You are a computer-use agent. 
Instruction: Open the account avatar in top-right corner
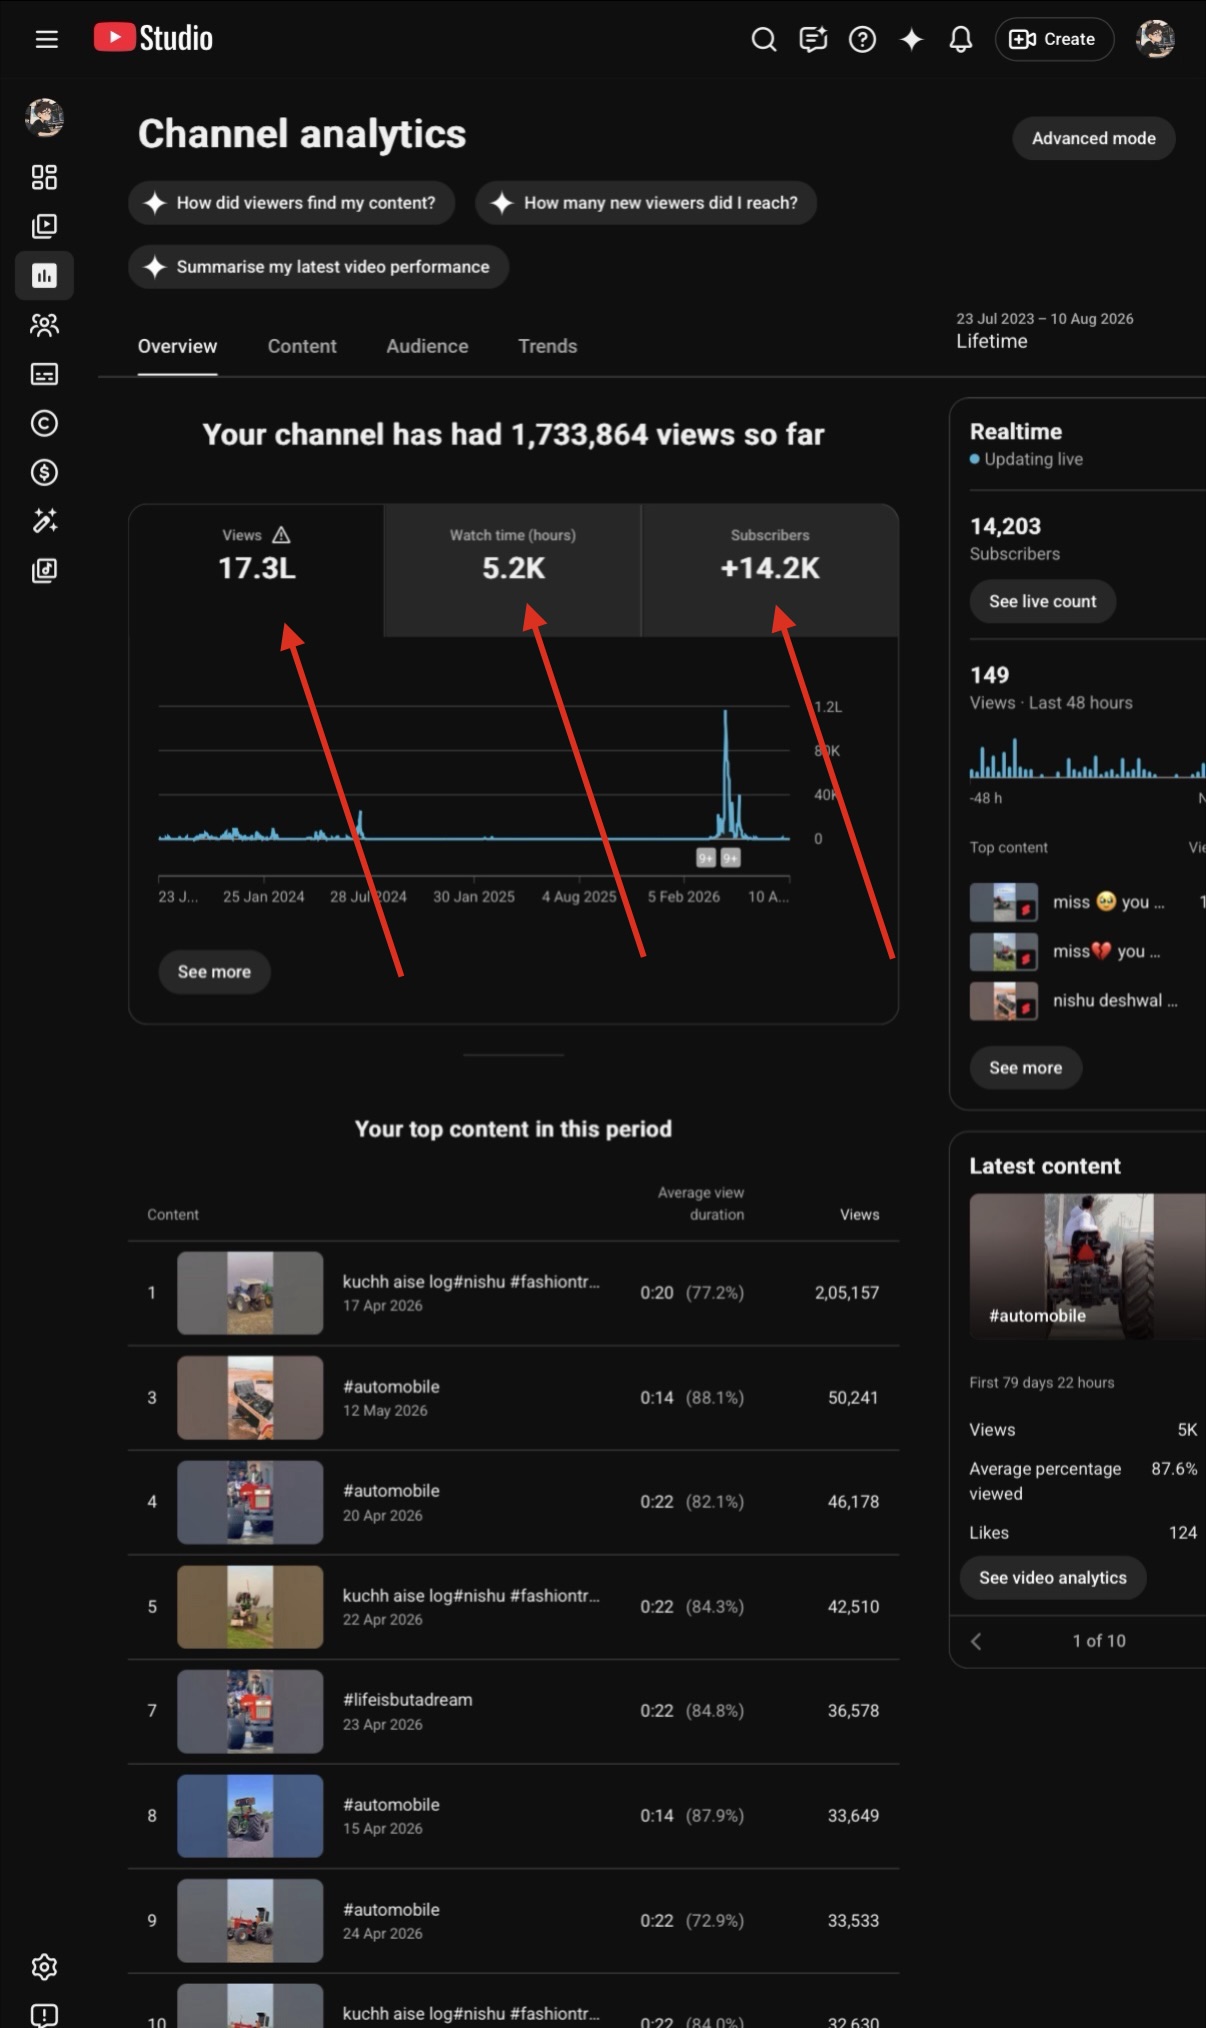pos(1155,39)
